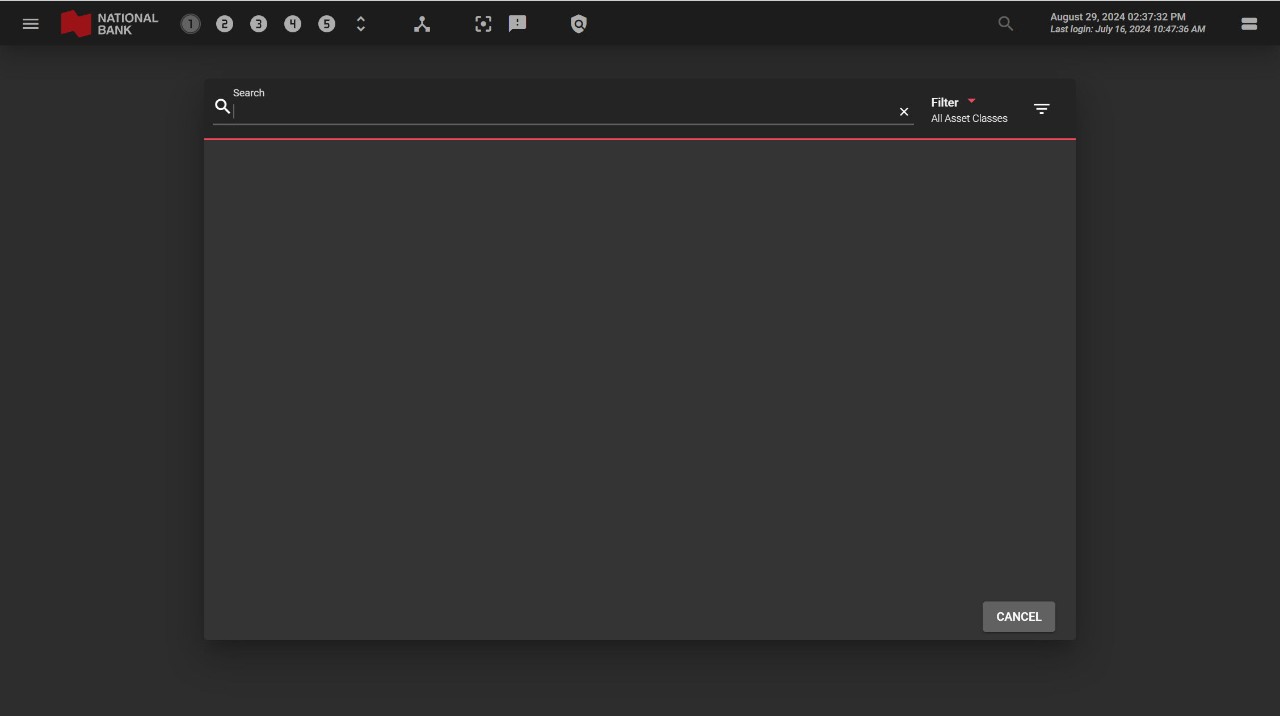Click the date and time text
The image size is (1280, 716).
(1118, 17)
